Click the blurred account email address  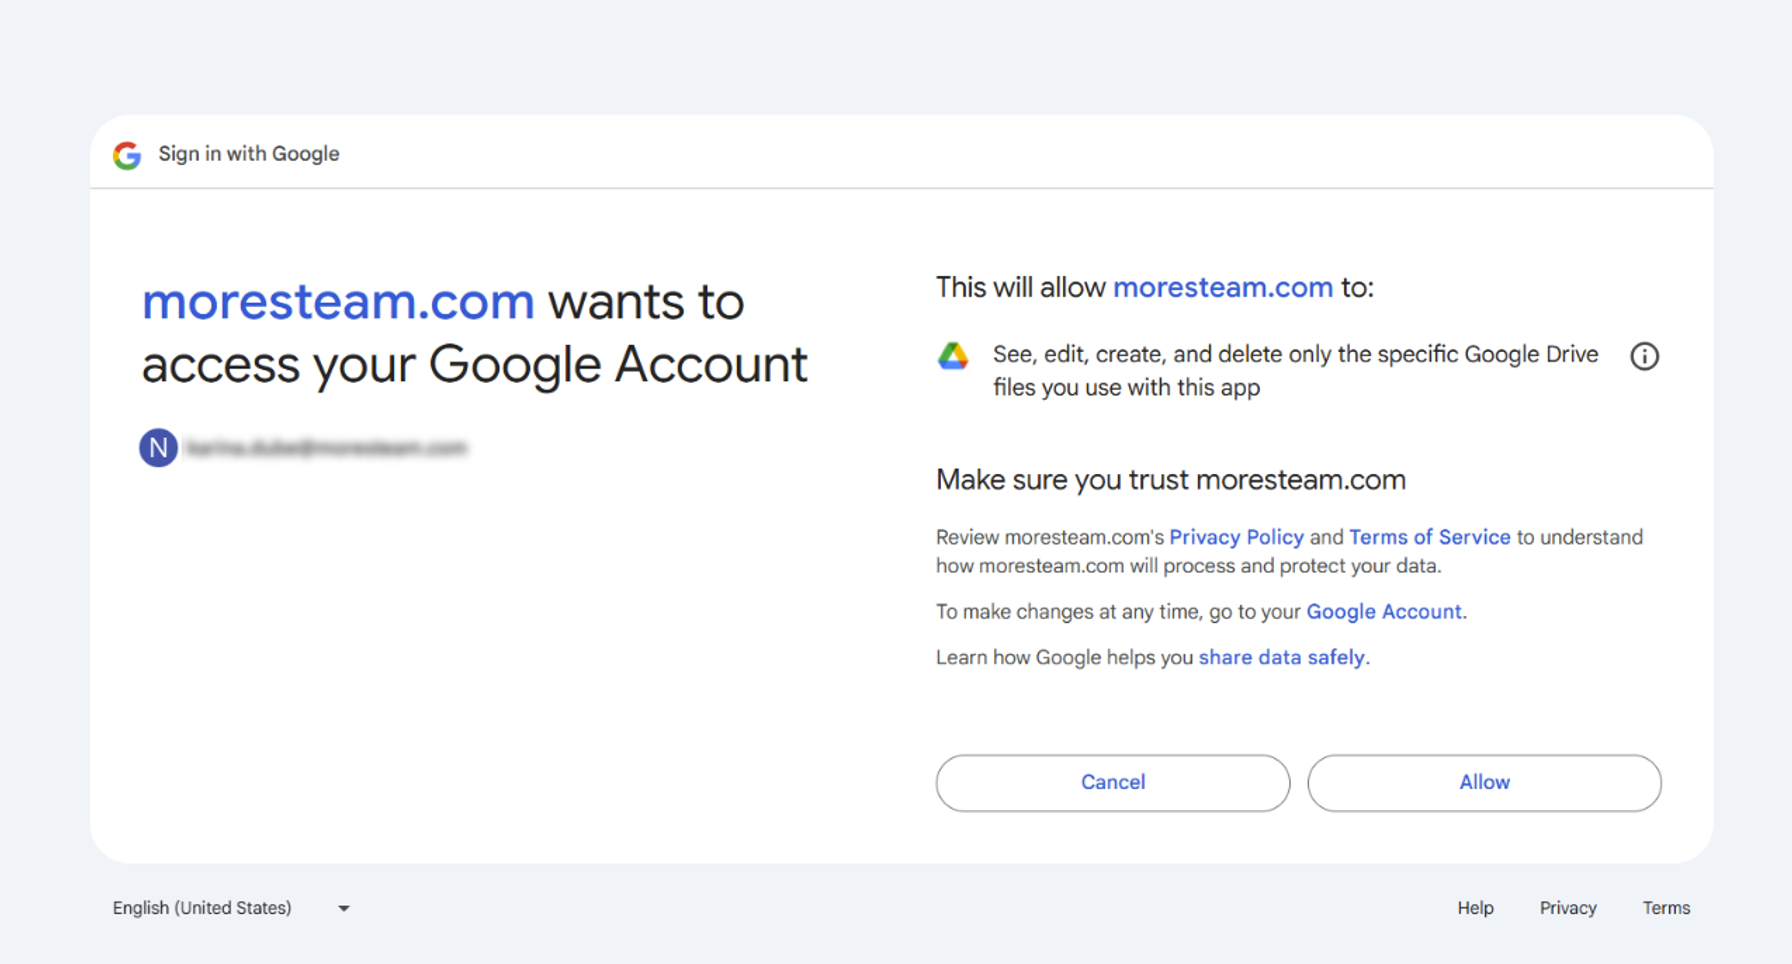click(x=330, y=447)
